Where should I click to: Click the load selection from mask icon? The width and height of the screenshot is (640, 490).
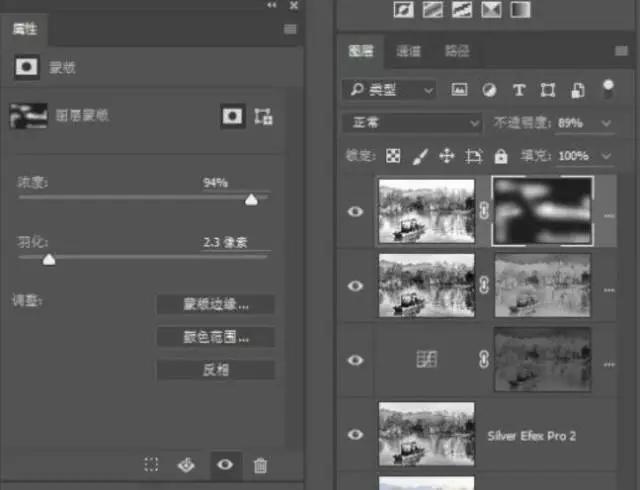151,464
